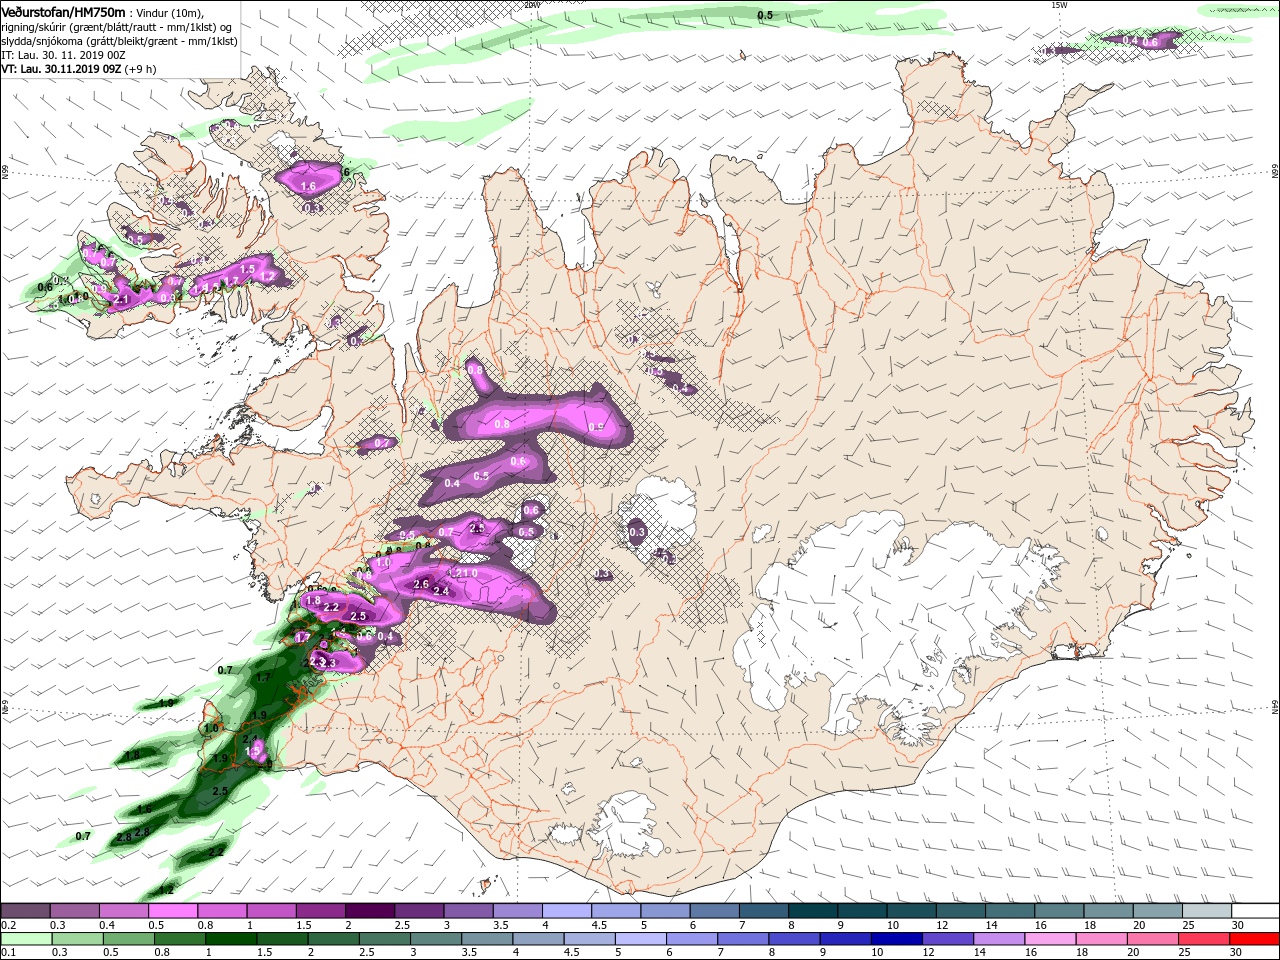Pick the upper-row snow swatch between 7 and 8
Screen dimensions: 1280x960
click(x=762, y=911)
